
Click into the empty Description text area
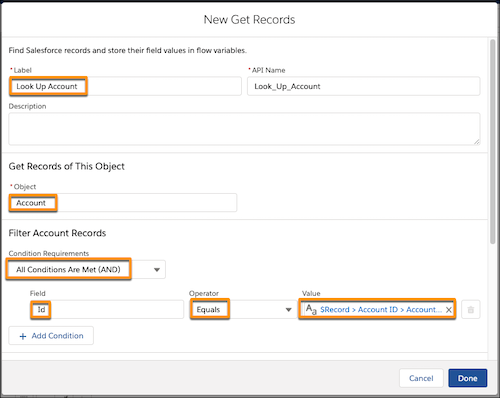click(x=244, y=129)
